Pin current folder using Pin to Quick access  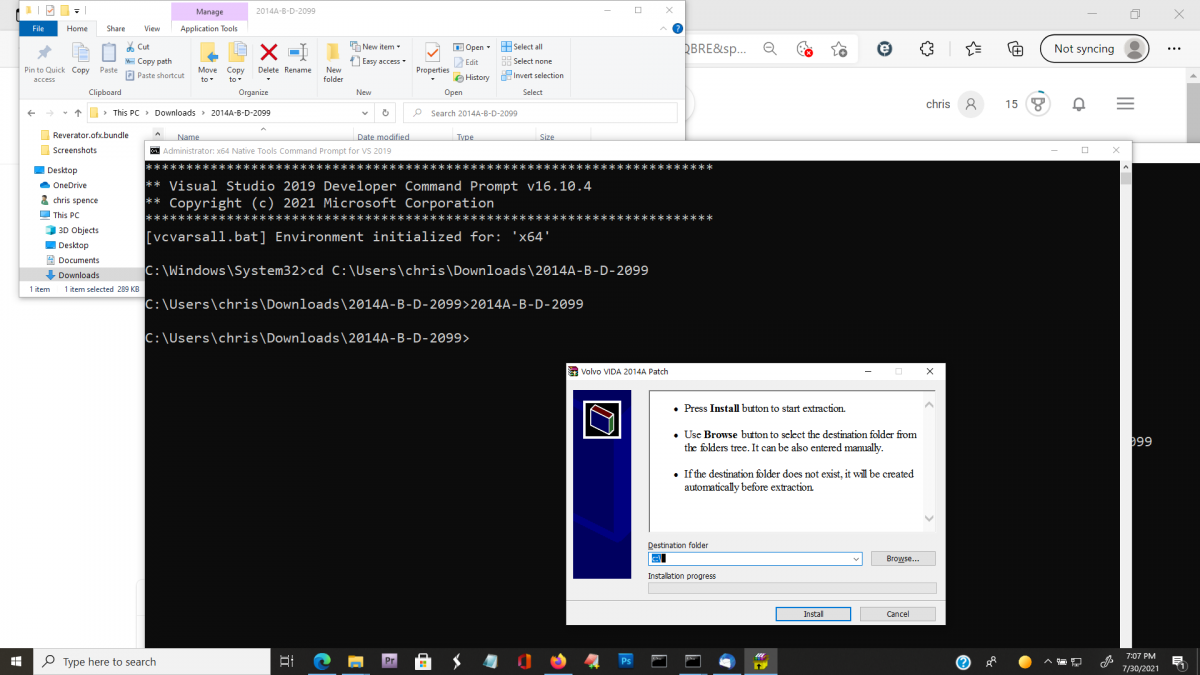(43, 60)
